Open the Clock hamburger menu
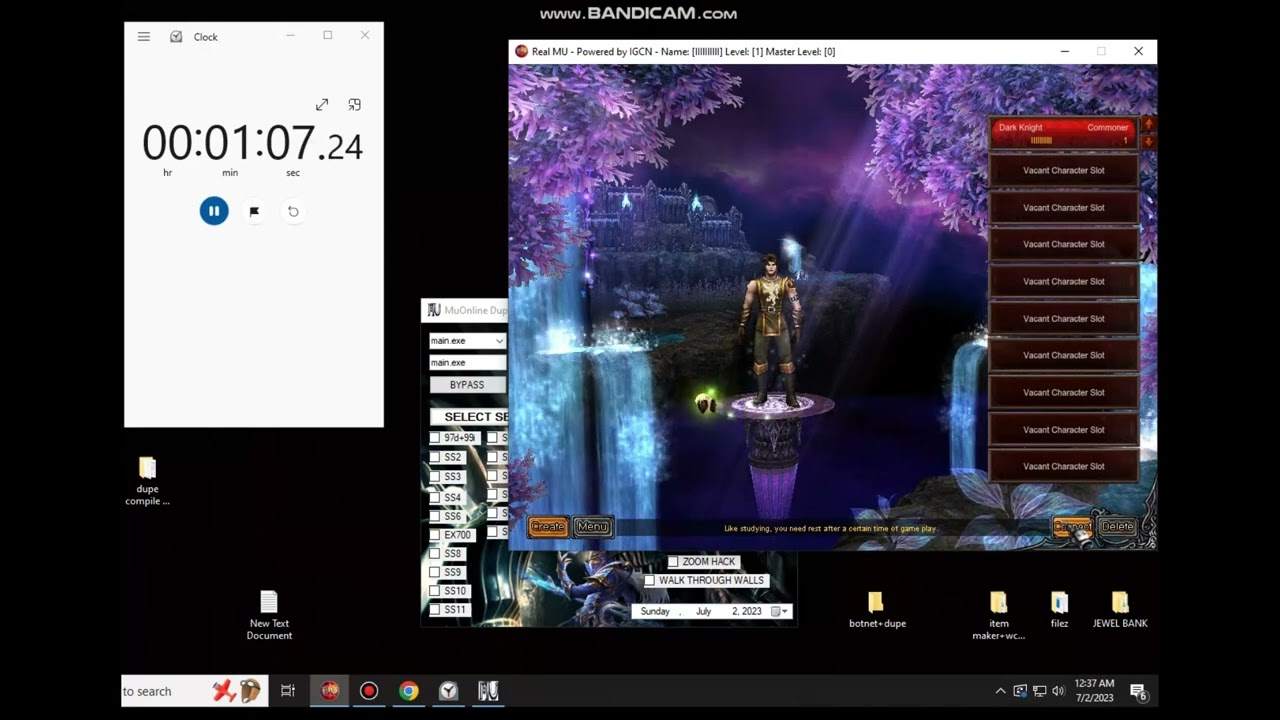Image resolution: width=1280 pixels, height=720 pixels. (144, 36)
